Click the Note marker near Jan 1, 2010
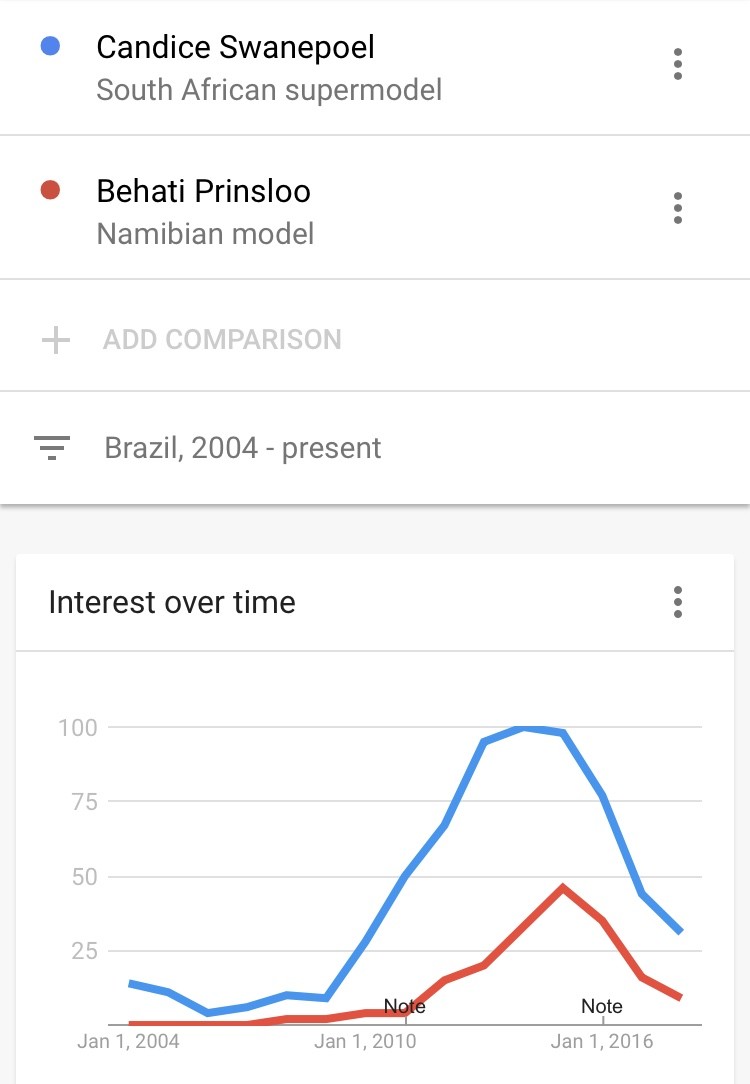The width and height of the screenshot is (750, 1084). [404, 1006]
